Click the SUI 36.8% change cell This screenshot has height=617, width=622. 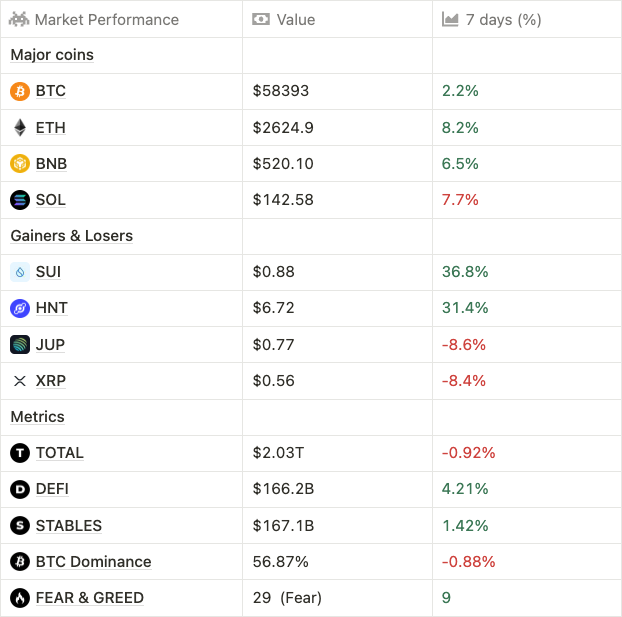[463, 272]
